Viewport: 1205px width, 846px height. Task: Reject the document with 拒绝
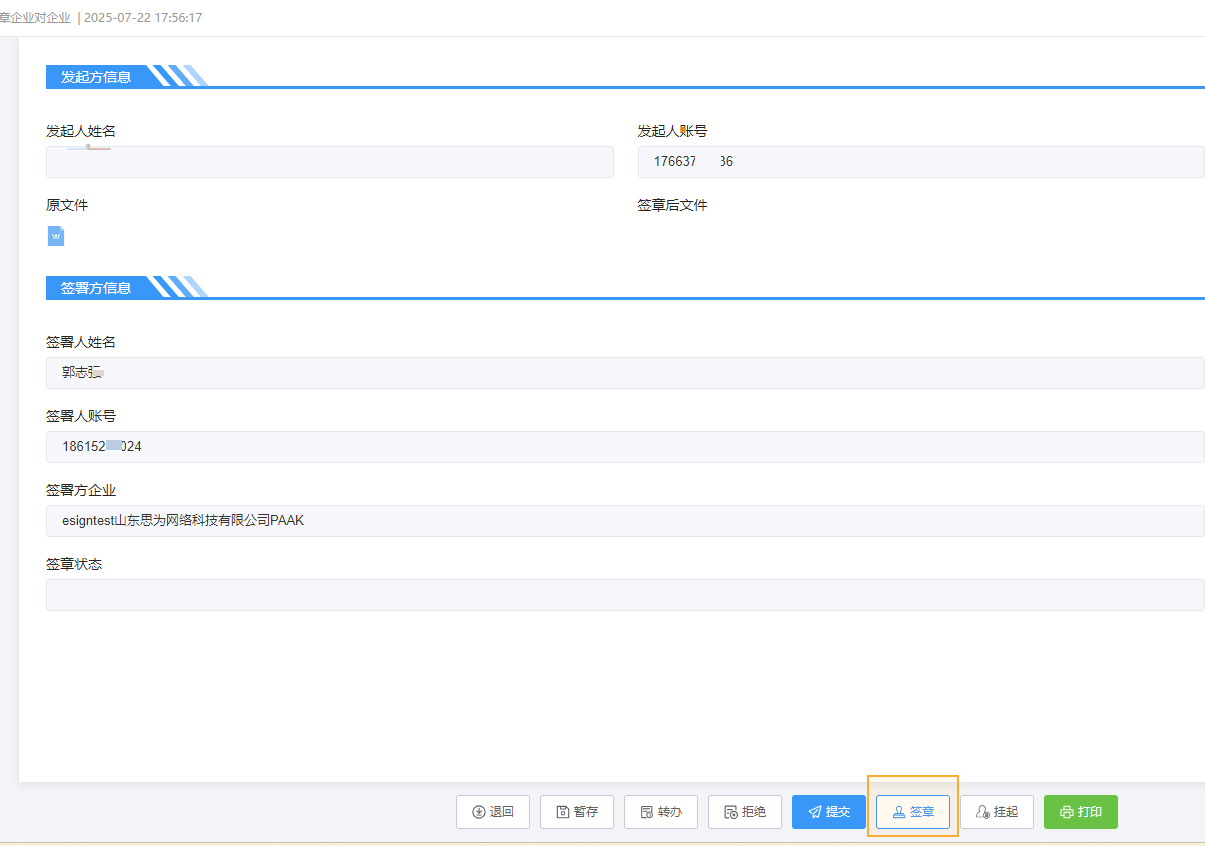[745, 812]
